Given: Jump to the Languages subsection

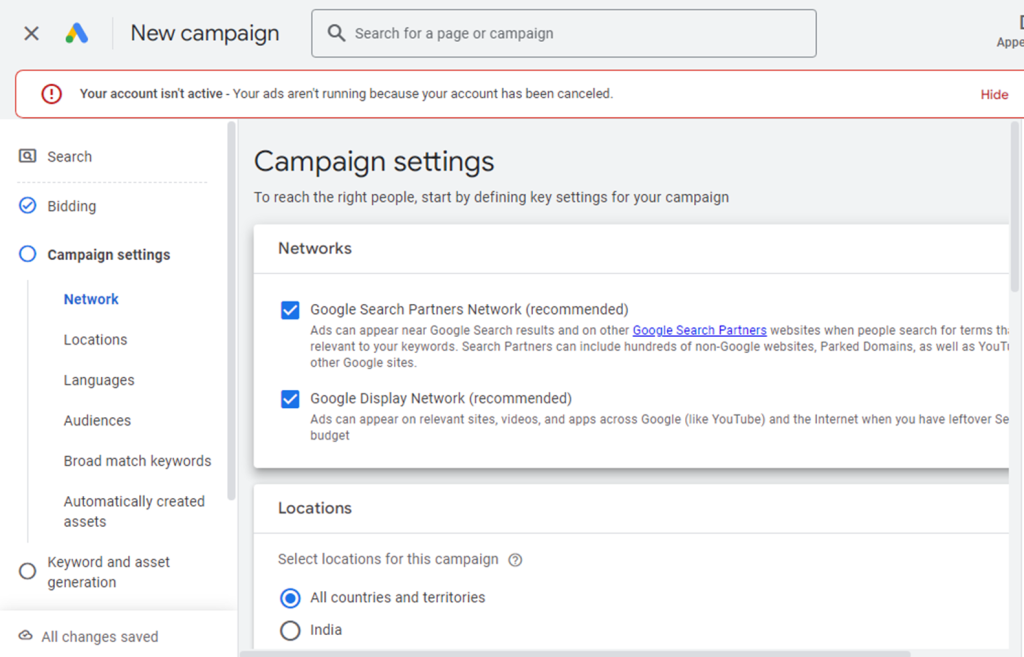Looking at the screenshot, I should [99, 380].
